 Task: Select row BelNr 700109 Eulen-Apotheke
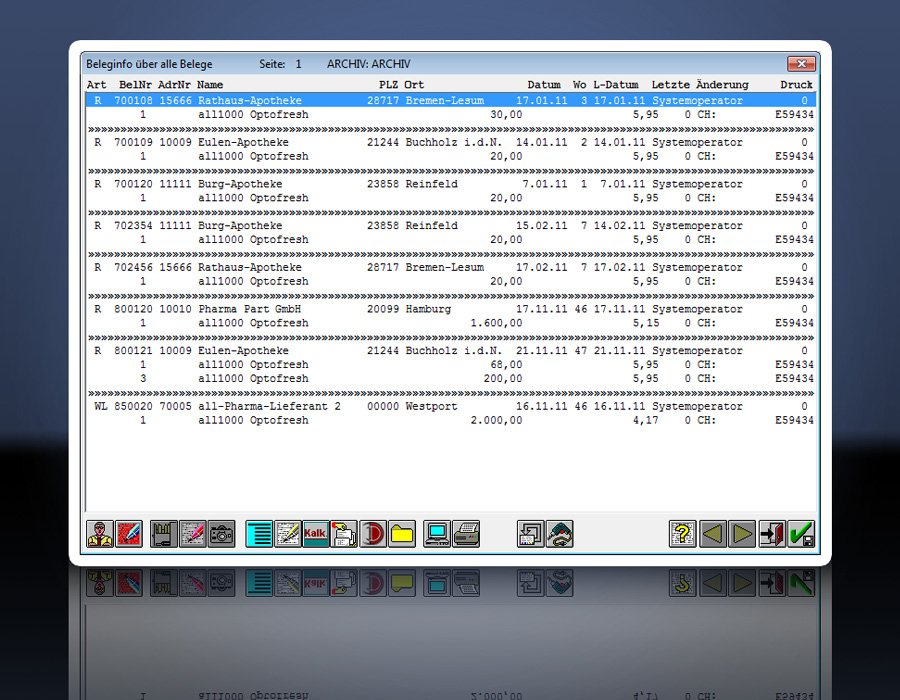(451, 142)
